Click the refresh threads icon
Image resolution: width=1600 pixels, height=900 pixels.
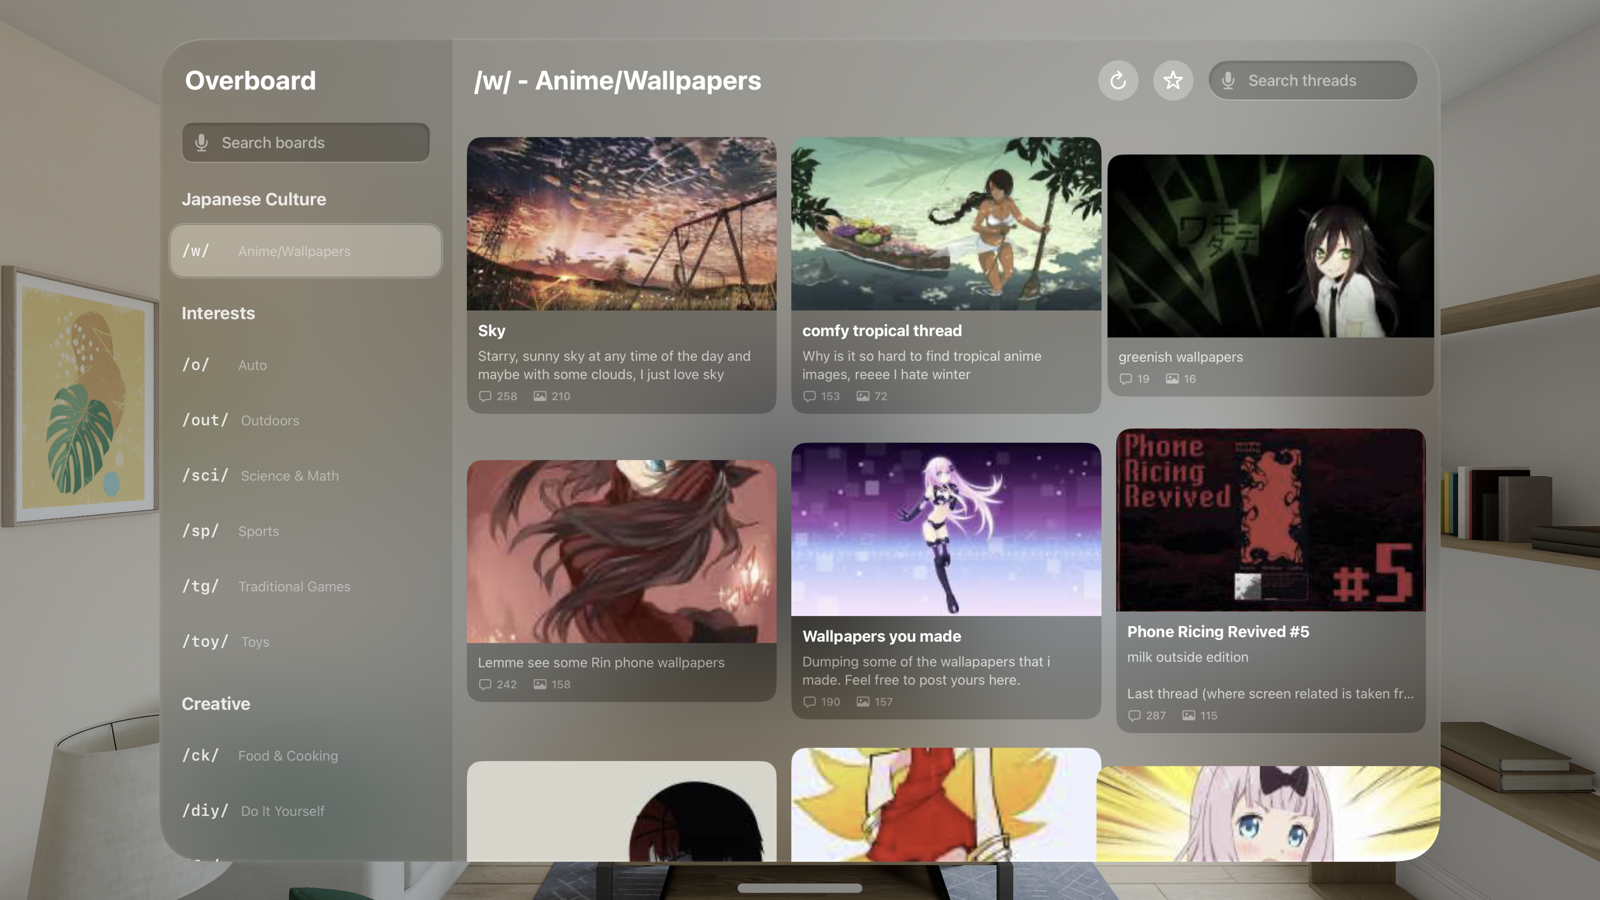pos(1118,80)
